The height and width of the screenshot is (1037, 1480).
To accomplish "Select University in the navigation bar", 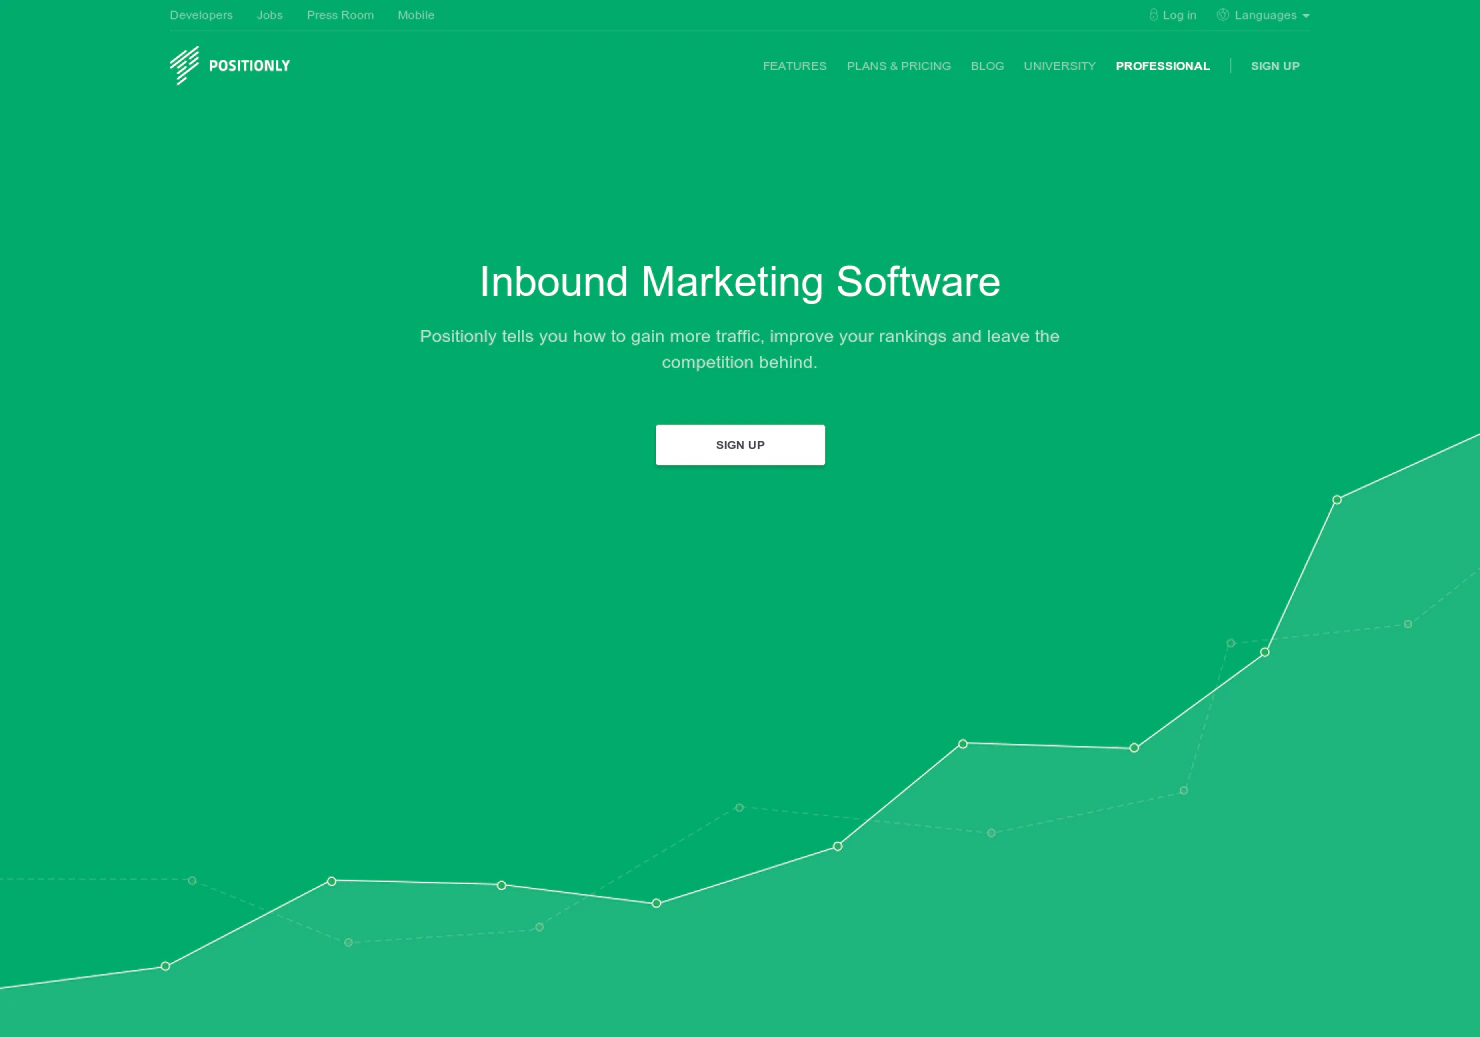I will point(1060,66).
